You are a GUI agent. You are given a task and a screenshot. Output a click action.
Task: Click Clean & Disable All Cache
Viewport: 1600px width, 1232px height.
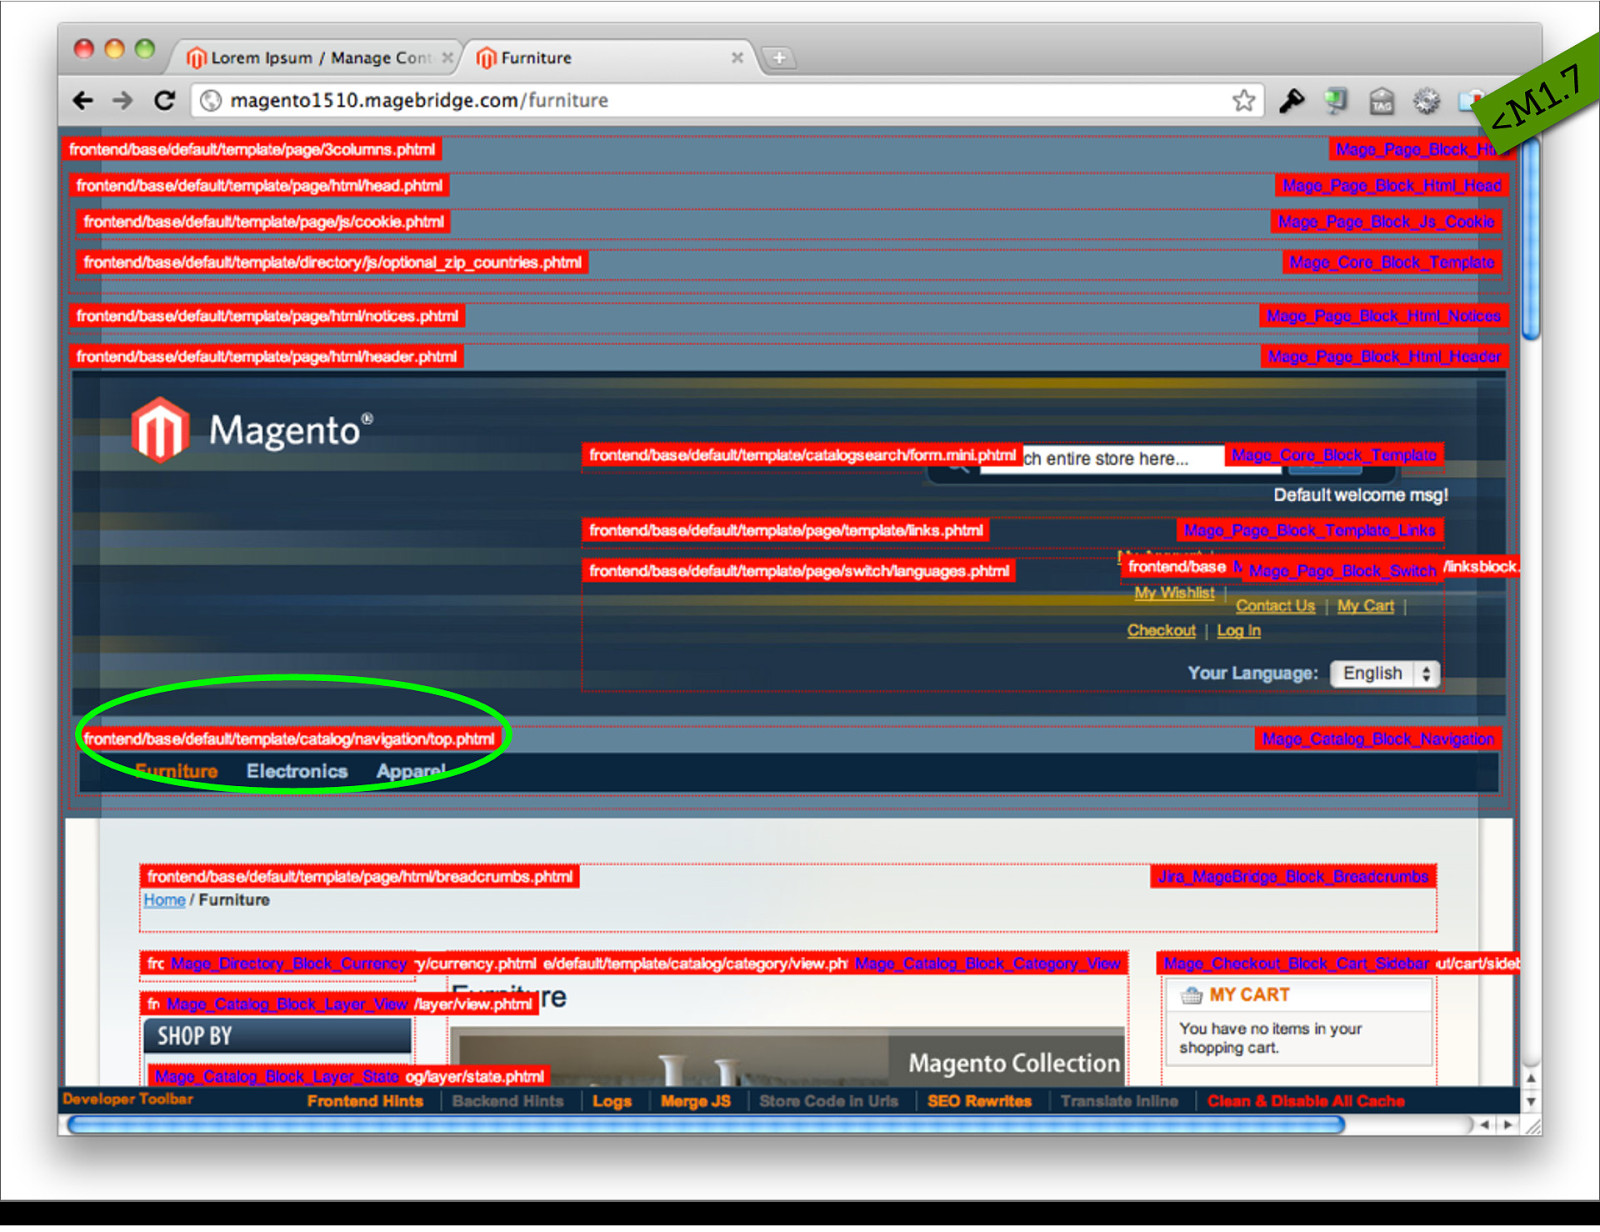[x=1306, y=1101]
